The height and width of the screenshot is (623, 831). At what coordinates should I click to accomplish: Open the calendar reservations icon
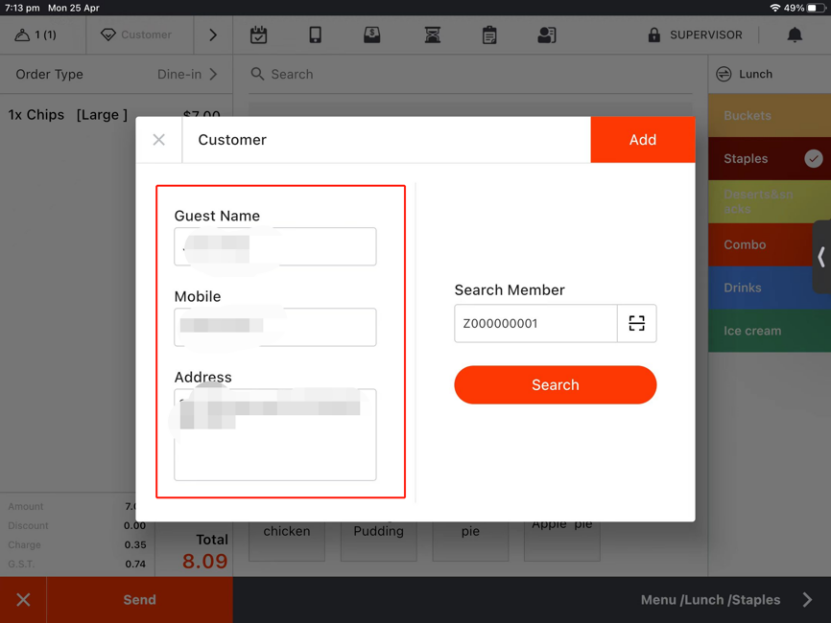259,35
